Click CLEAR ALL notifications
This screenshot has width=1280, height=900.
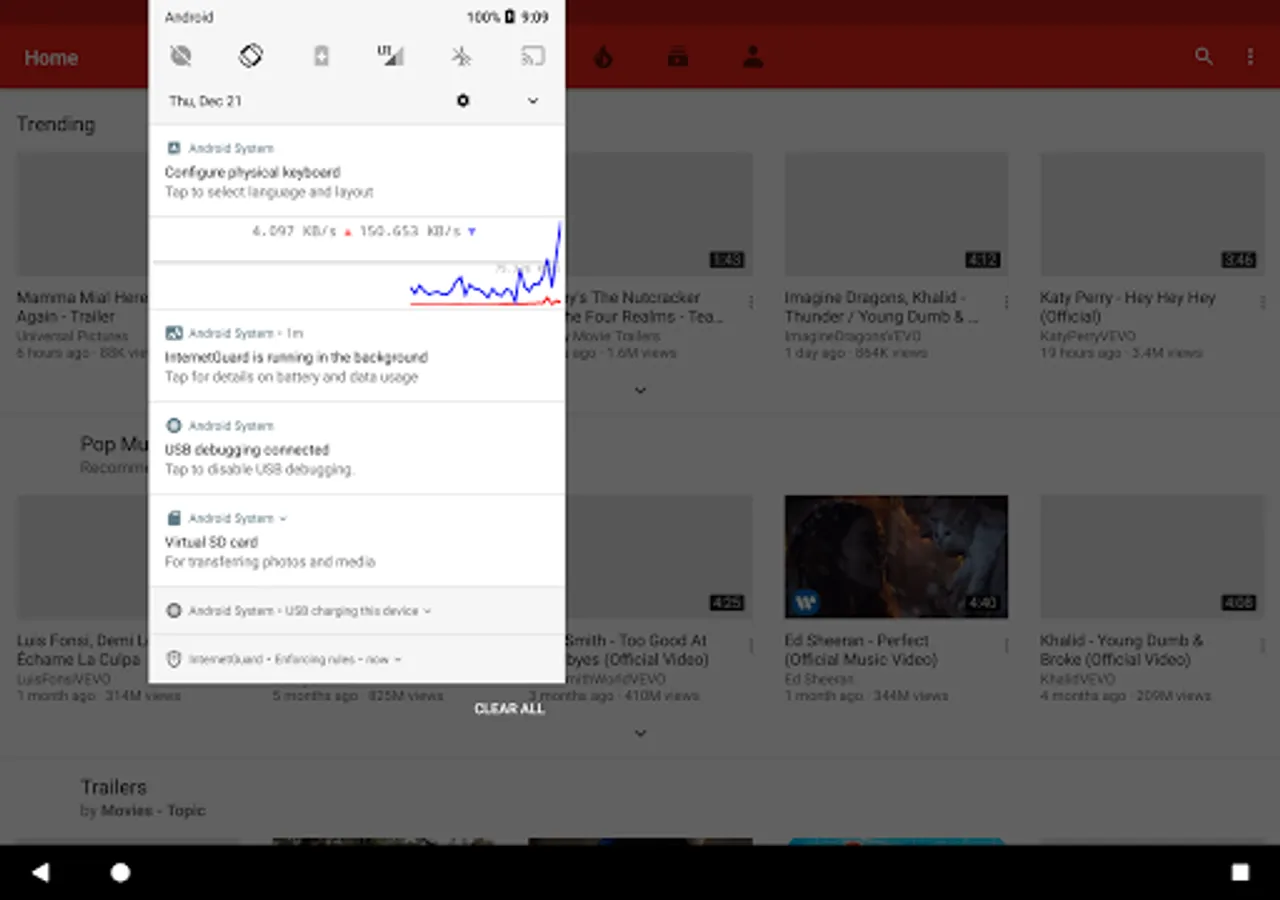510,709
